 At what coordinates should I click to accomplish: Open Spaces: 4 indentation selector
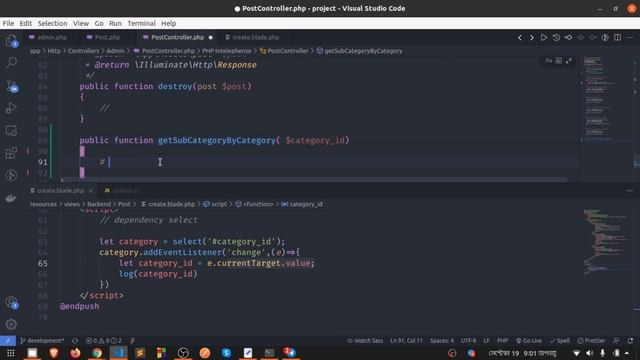(x=442, y=340)
